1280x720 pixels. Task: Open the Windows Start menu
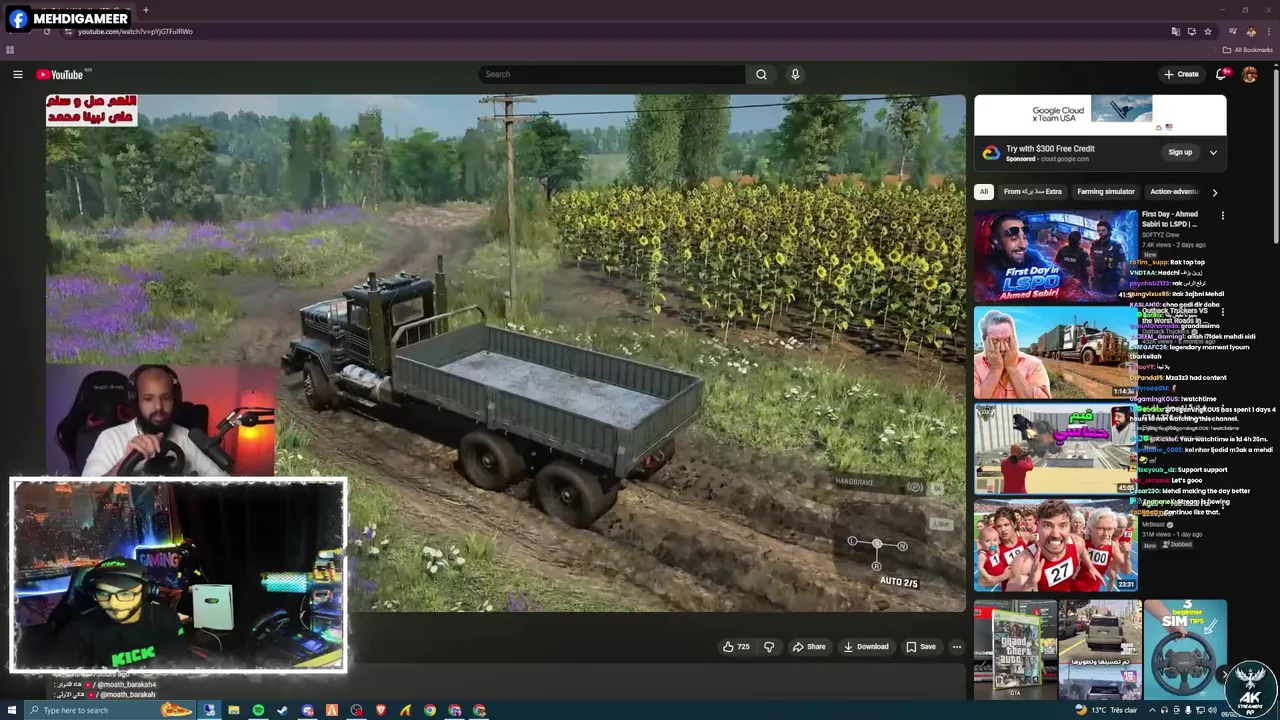[12, 710]
